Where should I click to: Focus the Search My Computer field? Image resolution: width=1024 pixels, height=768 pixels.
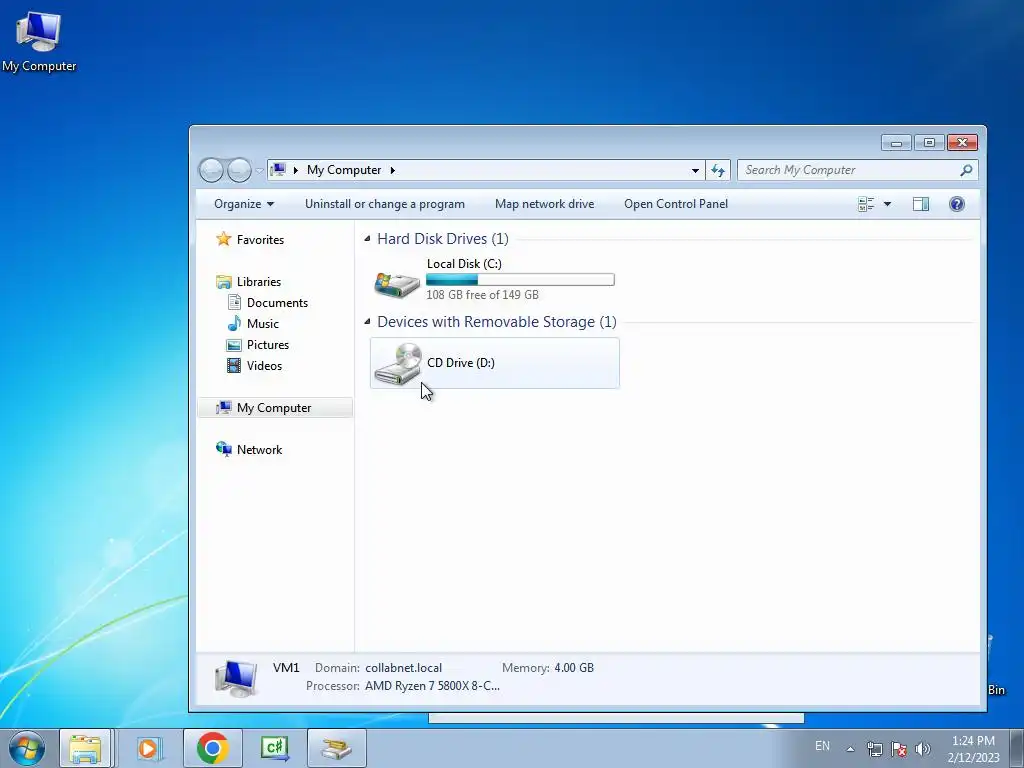pyautogui.click(x=857, y=170)
